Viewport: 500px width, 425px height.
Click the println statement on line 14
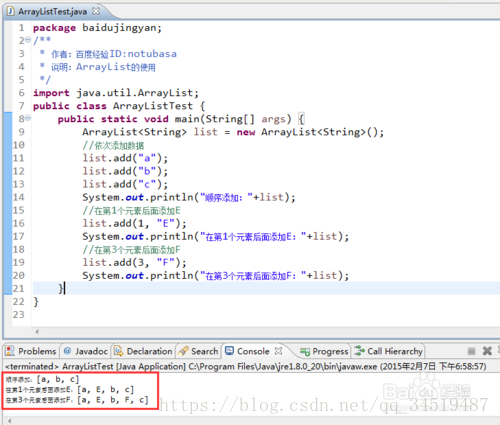click(x=189, y=197)
